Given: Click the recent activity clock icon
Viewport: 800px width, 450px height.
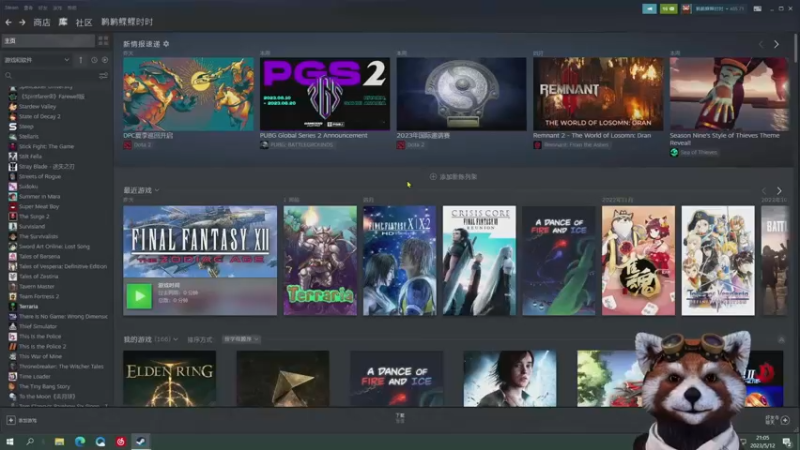Looking at the screenshot, I should coord(94,60).
